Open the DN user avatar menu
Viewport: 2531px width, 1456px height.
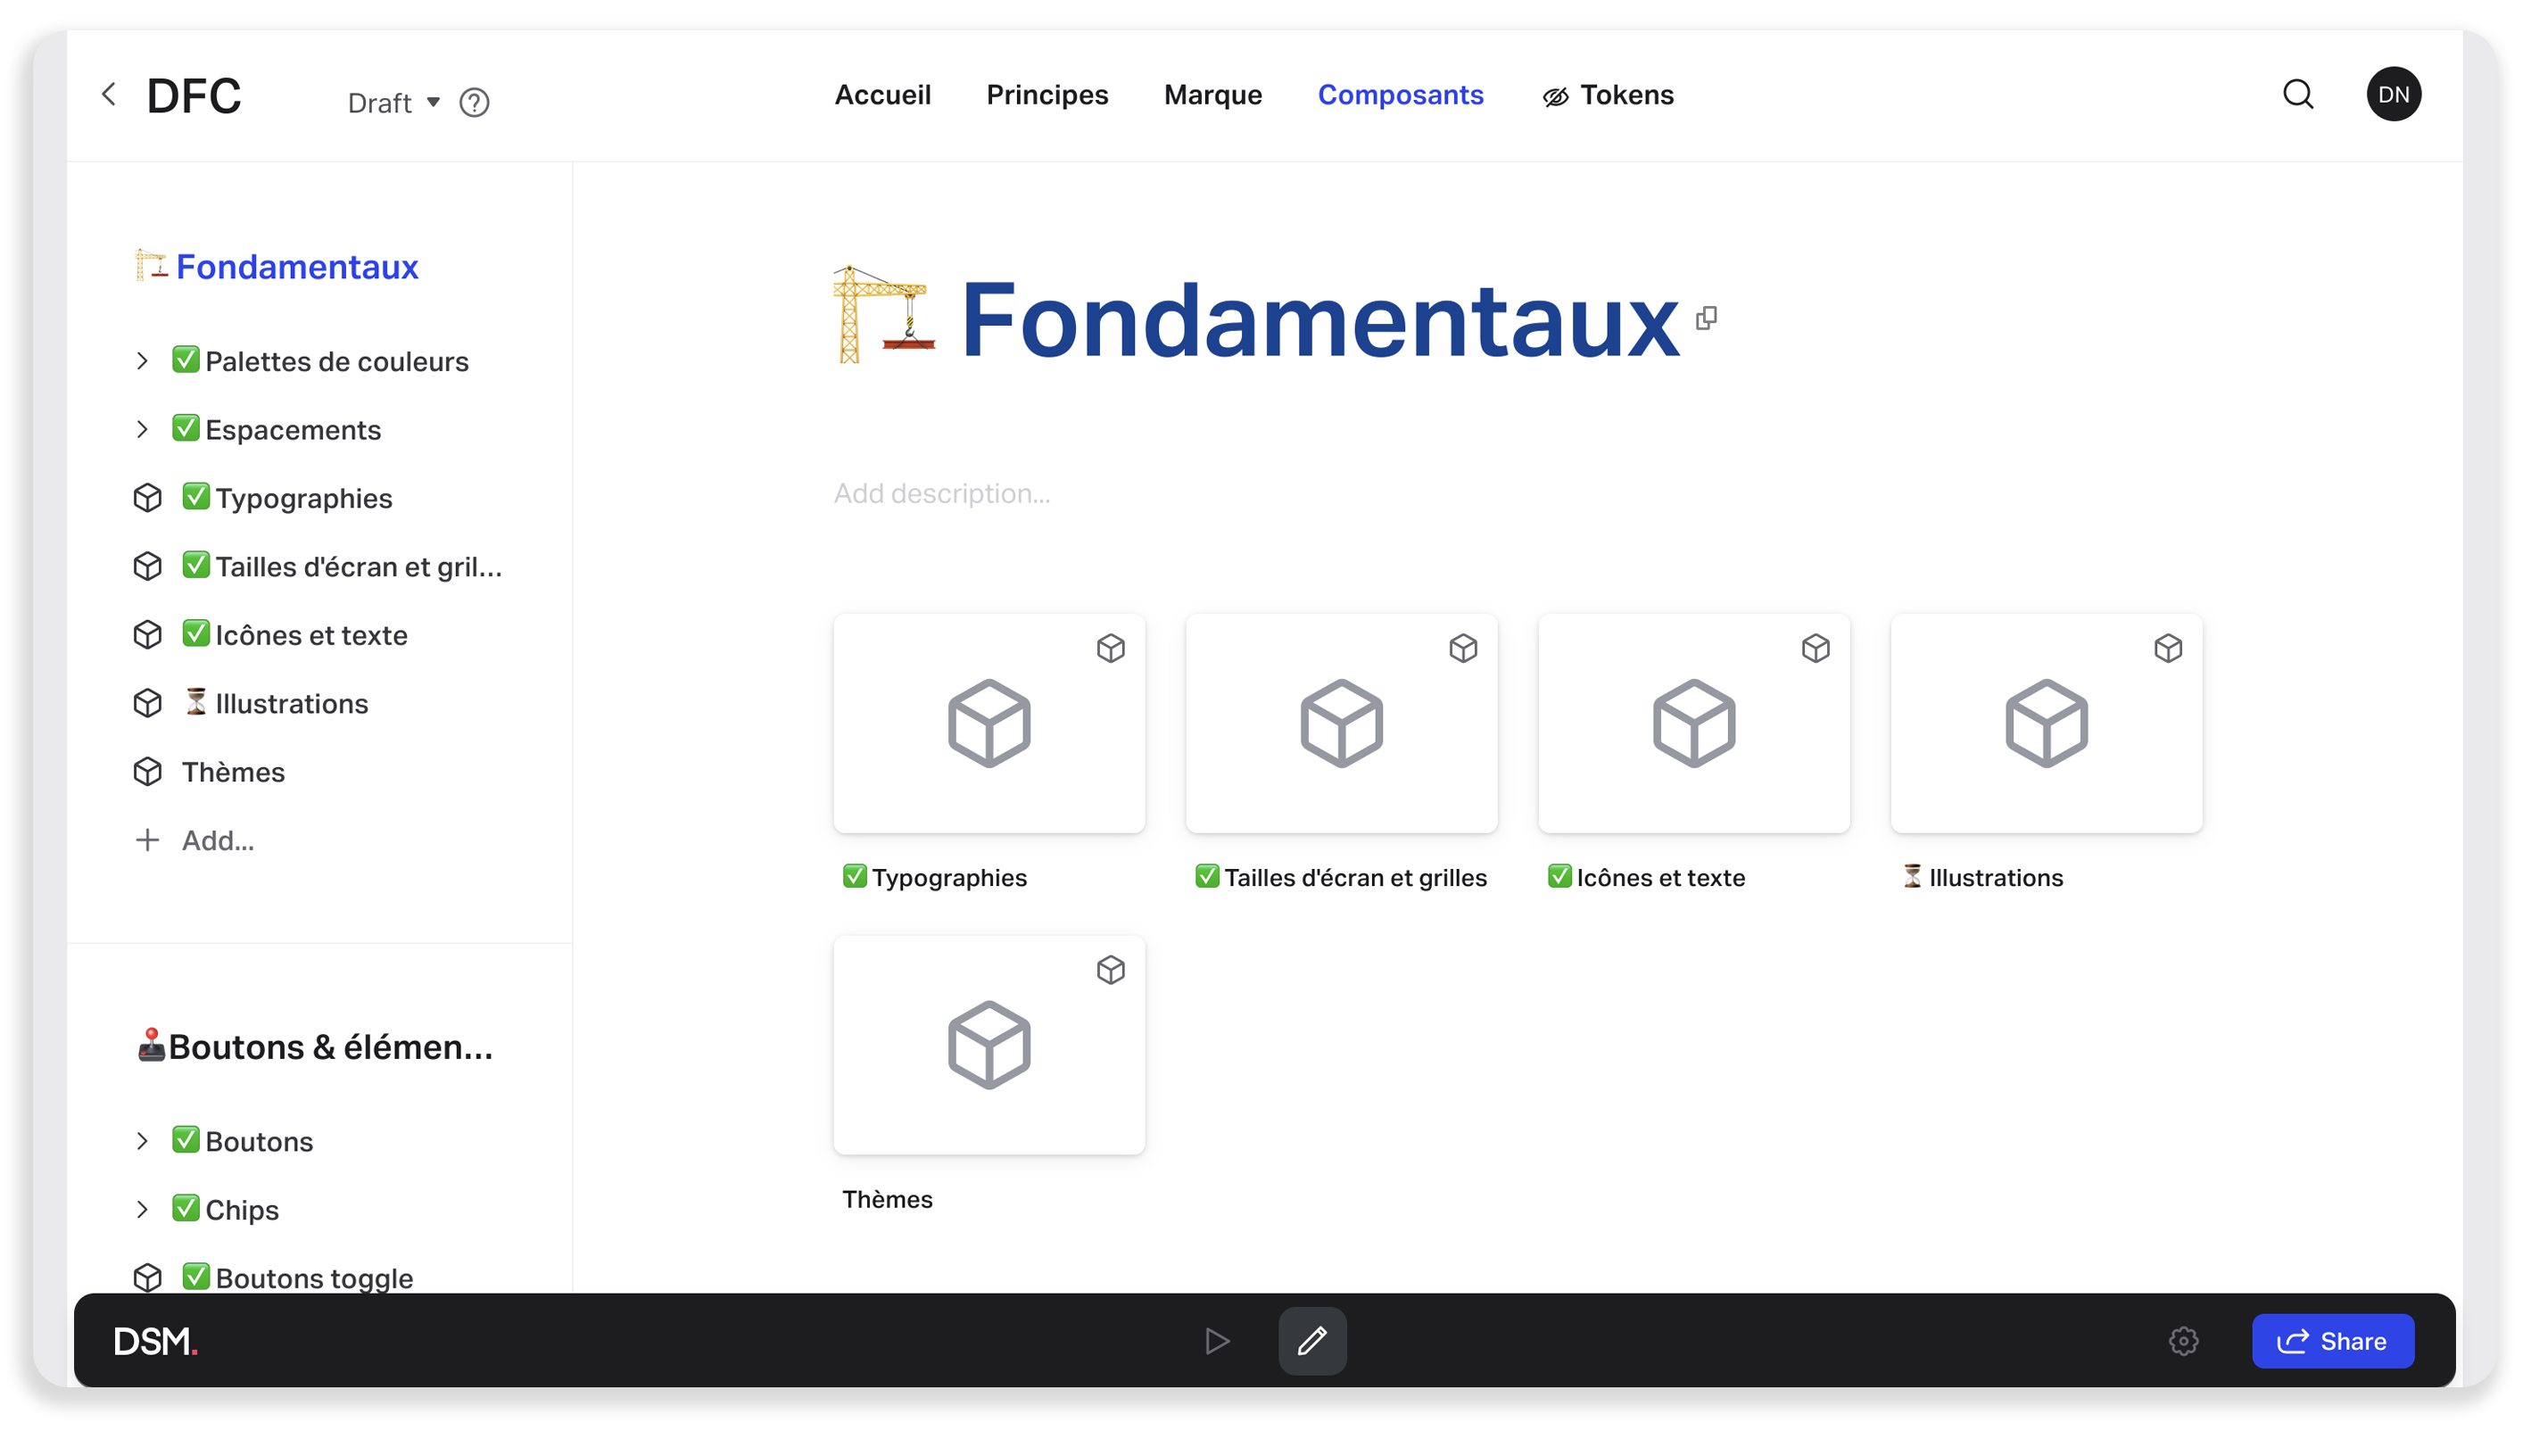[x=2393, y=95]
